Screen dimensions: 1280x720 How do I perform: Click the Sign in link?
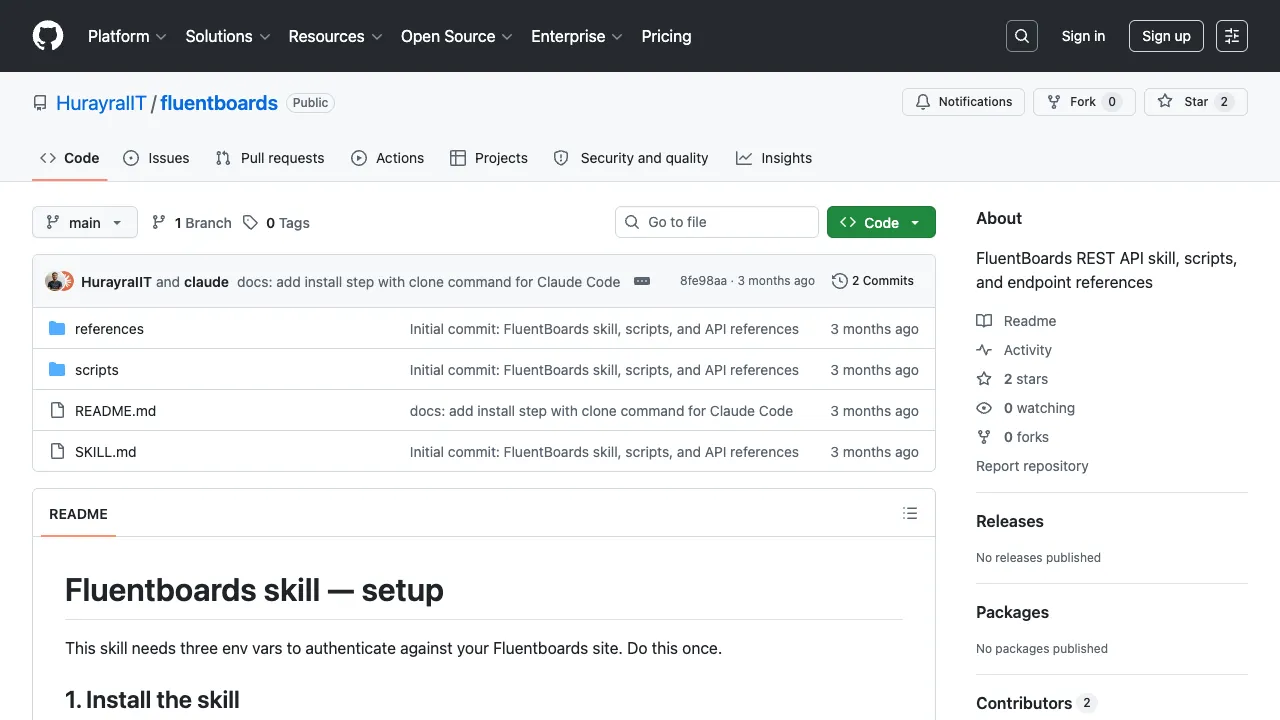pyautogui.click(x=1083, y=36)
